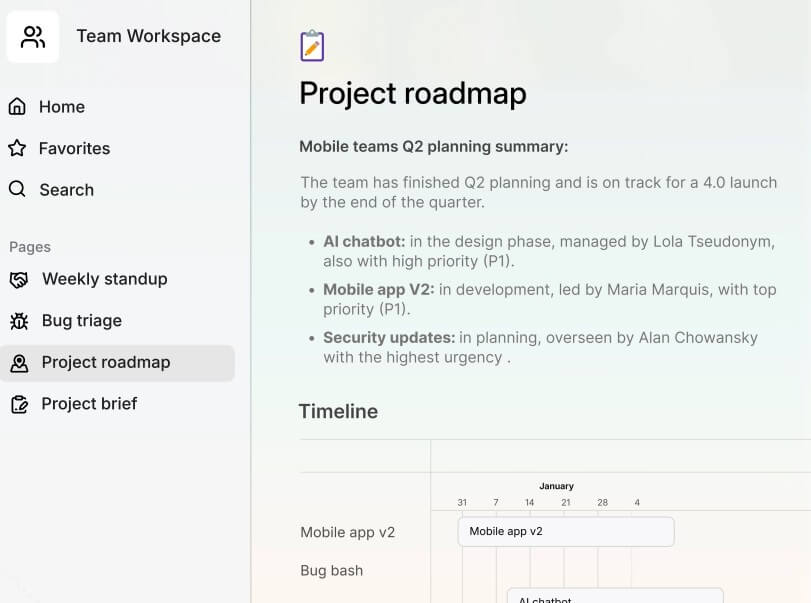The height and width of the screenshot is (603, 811).
Task: Click the Bug bash row label
Action: point(332,570)
